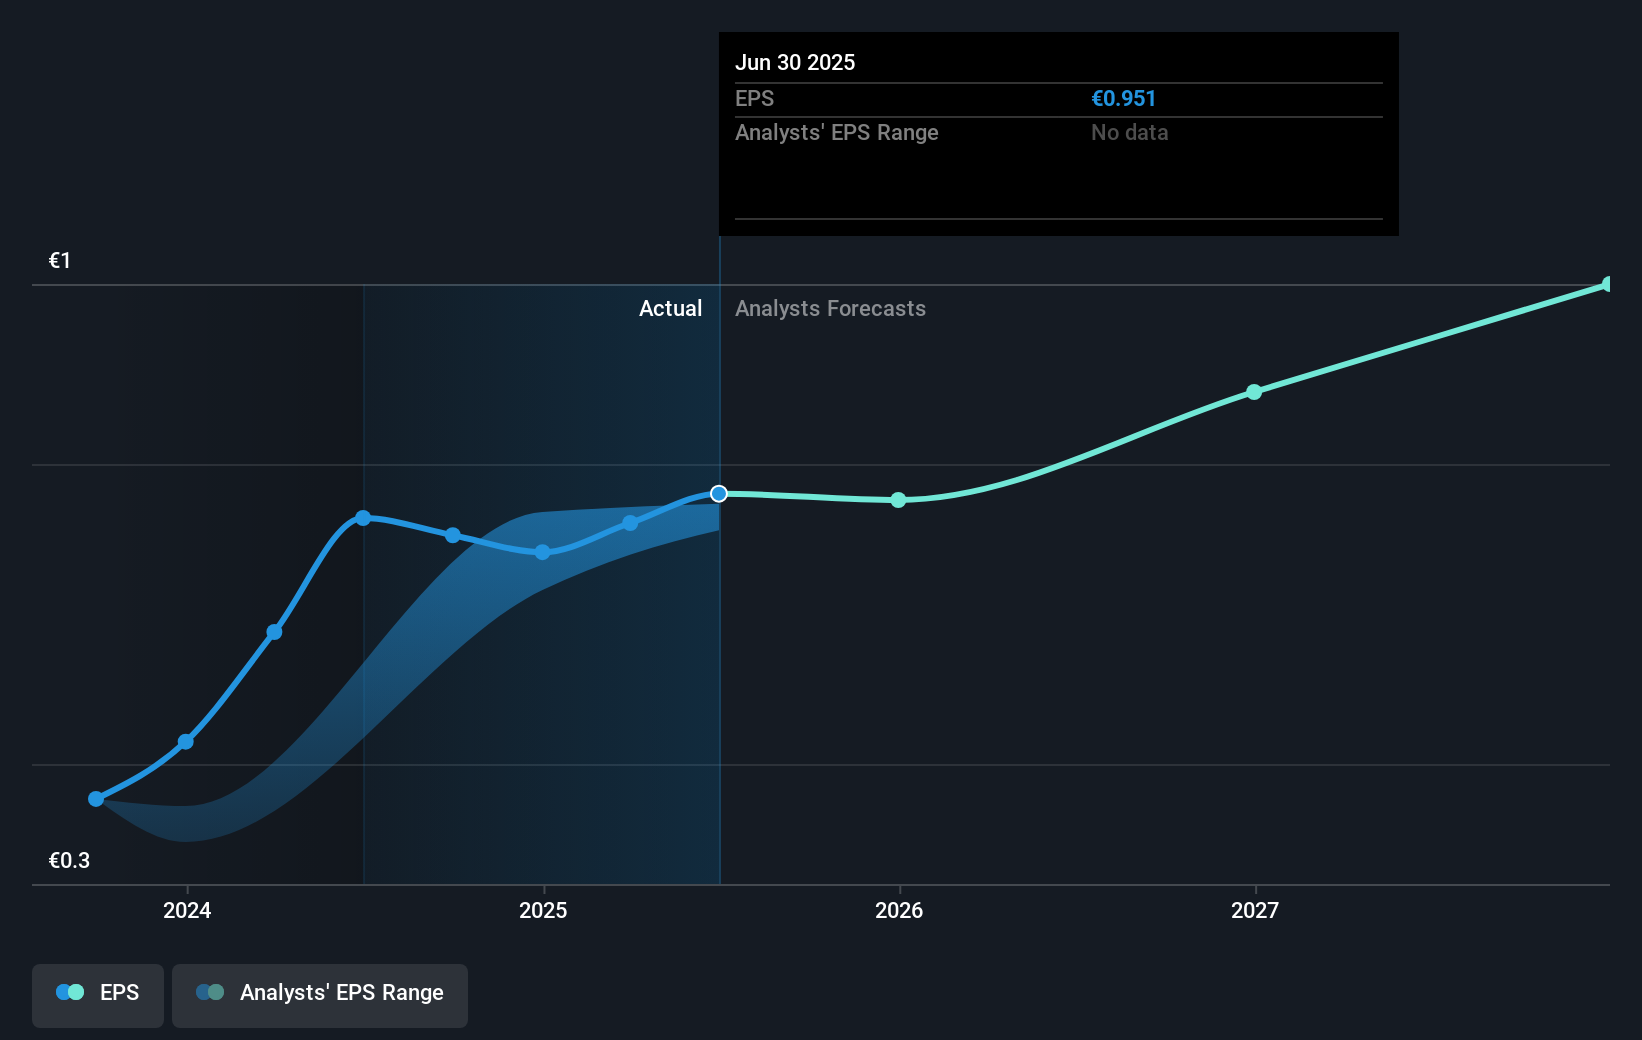Click the Jun 30 2025 tooltip heading
The image size is (1642, 1040).
(x=795, y=62)
